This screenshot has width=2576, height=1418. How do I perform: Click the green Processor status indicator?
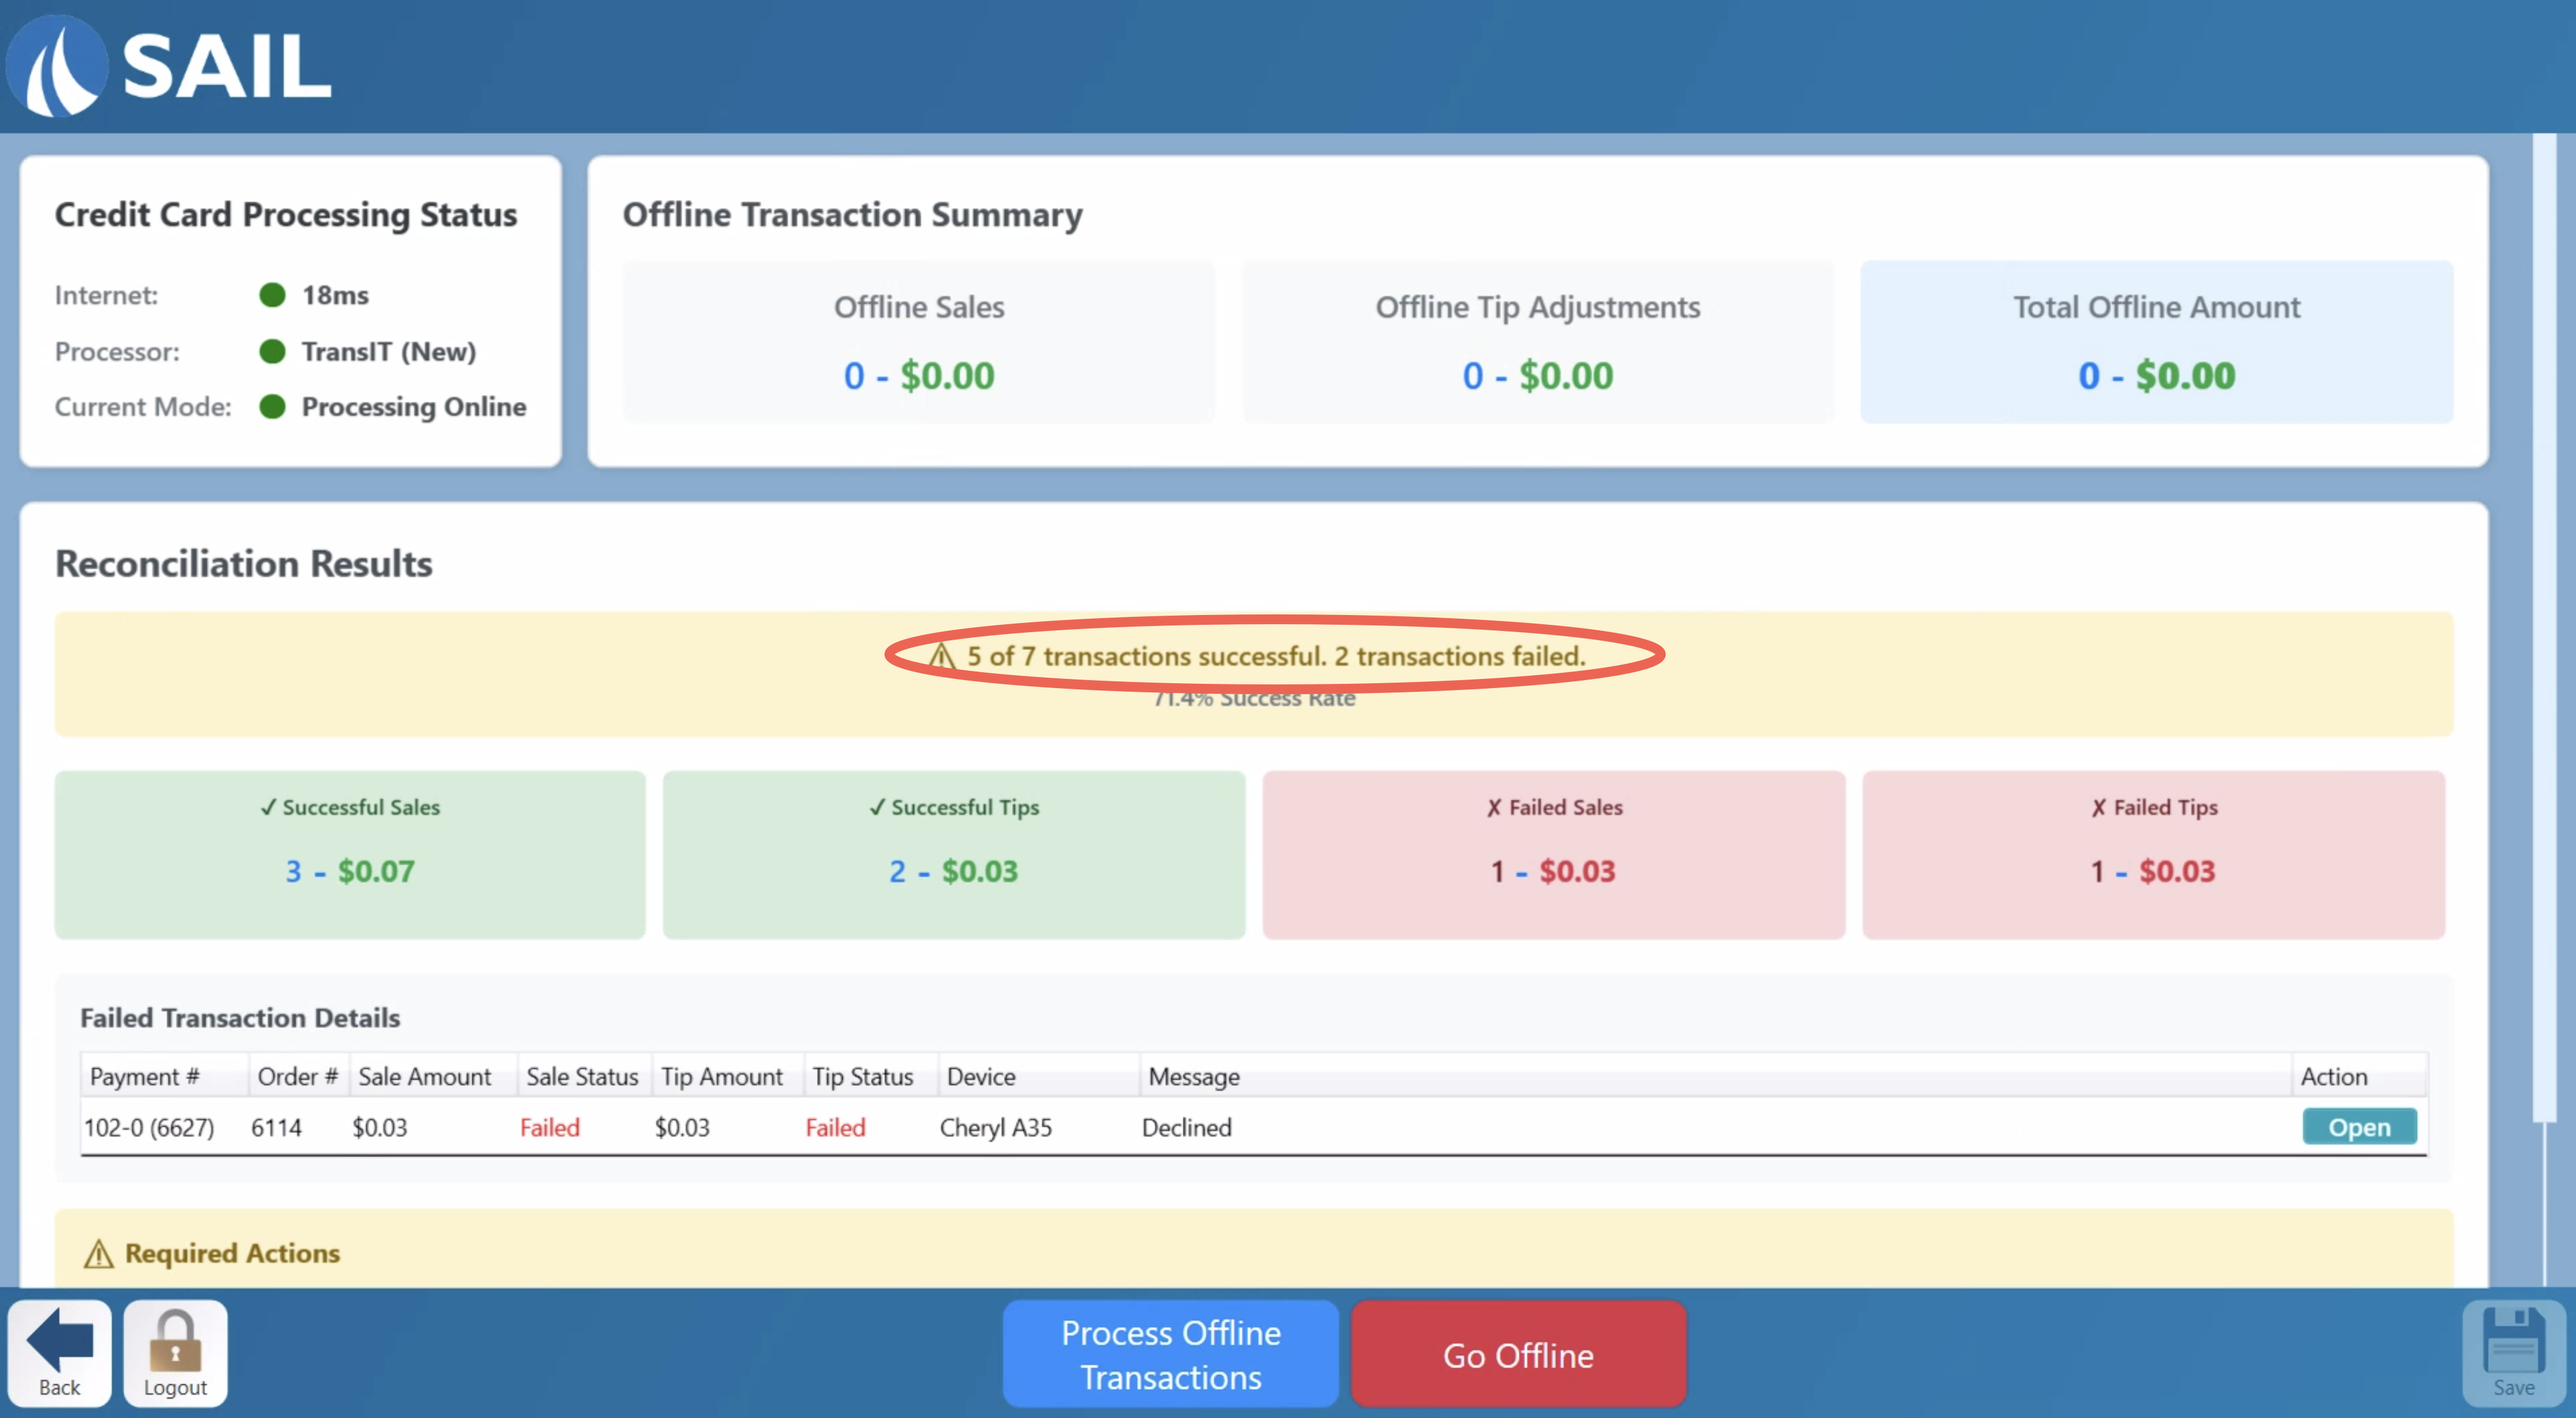coord(272,351)
